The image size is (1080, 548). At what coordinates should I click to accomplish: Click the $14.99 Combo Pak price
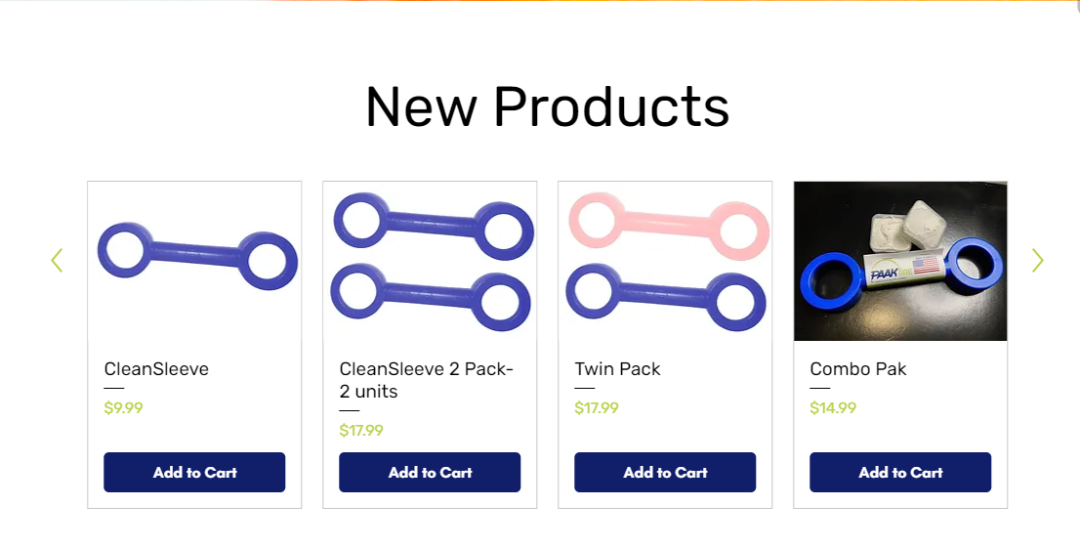click(833, 408)
